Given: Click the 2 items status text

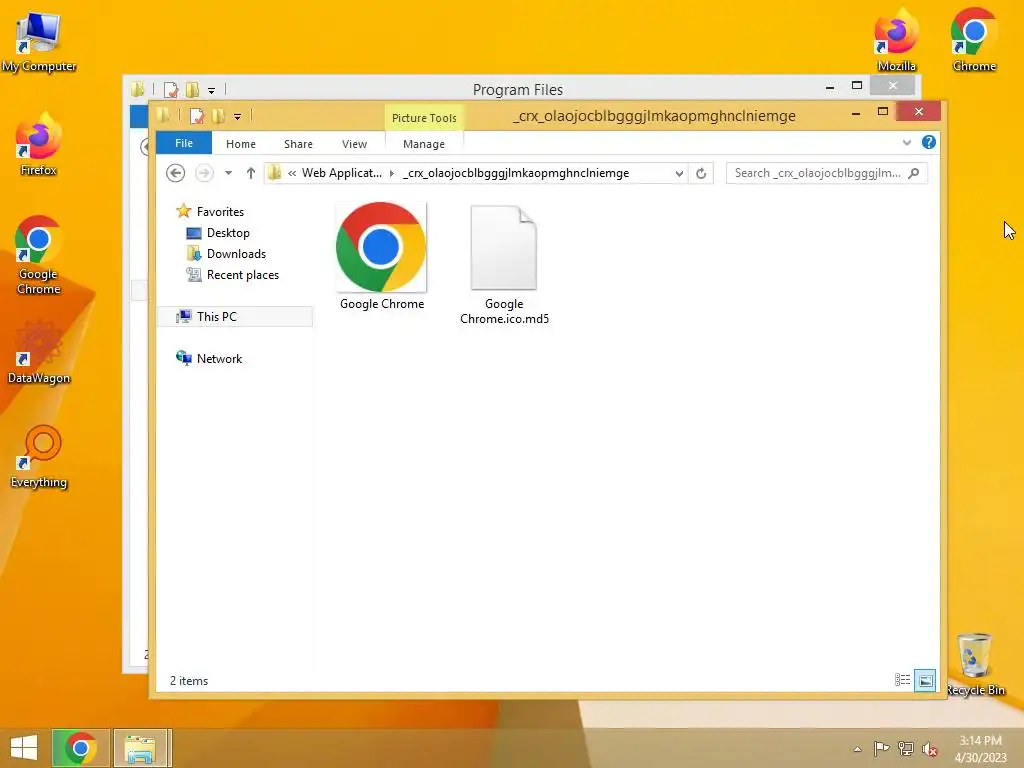Looking at the screenshot, I should coord(189,680).
